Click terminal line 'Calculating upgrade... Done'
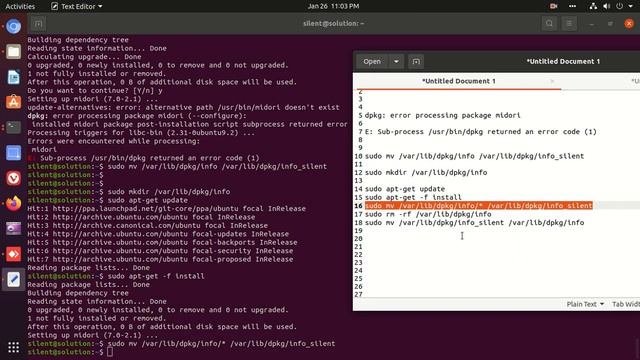Screen dimensions: 640x360 coord(84,57)
